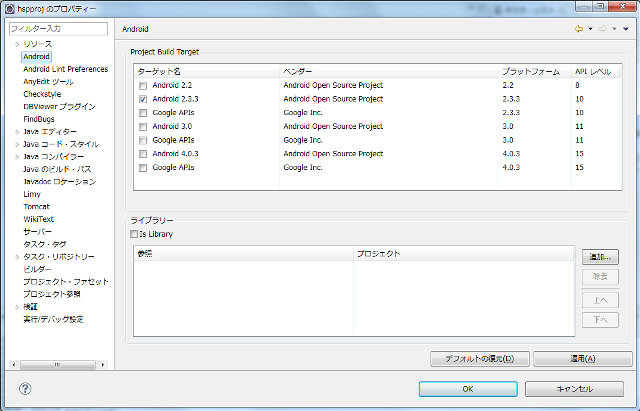Viewport: 640px width, 411px height.
Task: Expand the Java エディター tree node
Action: 17,132
